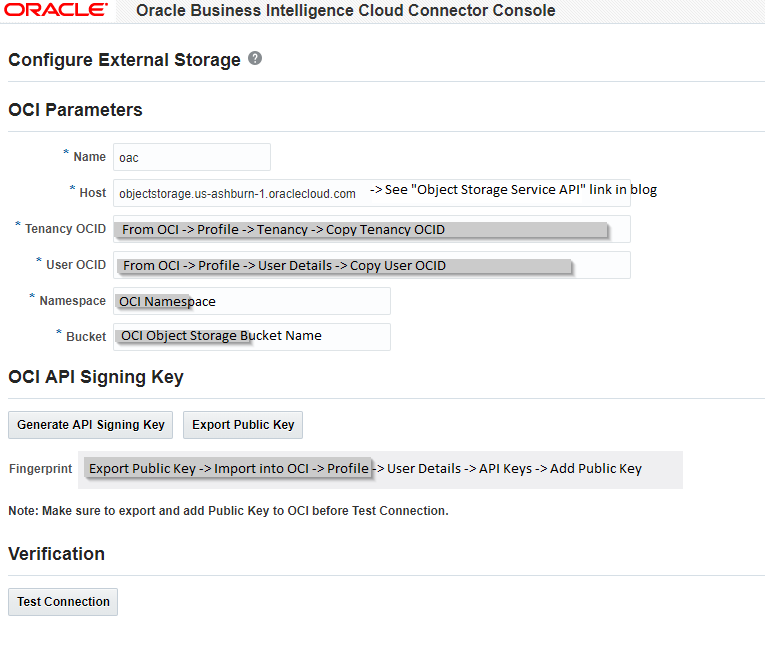
Task: Click the Verification section heading
Action: pyautogui.click(x=56, y=554)
